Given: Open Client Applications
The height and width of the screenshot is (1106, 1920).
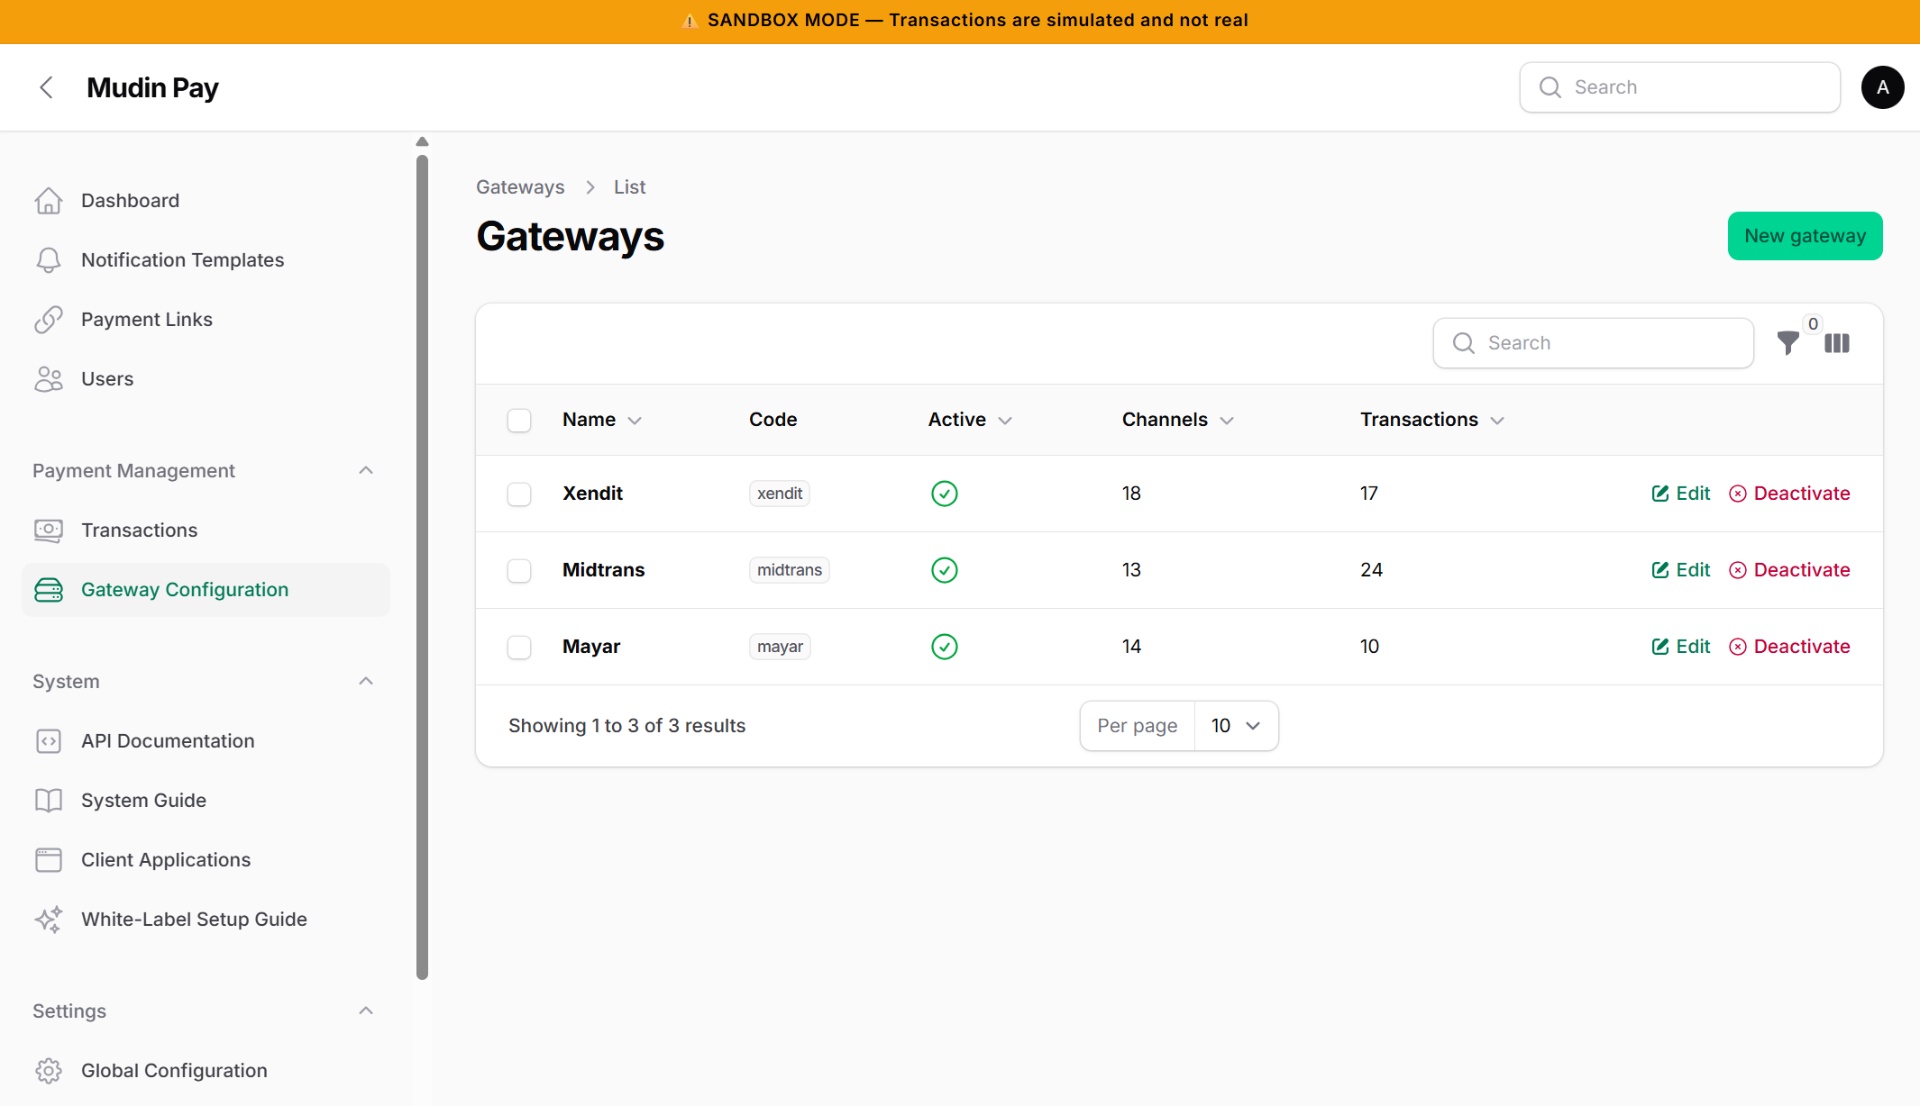Looking at the screenshot, I should [x=206, y=860].
